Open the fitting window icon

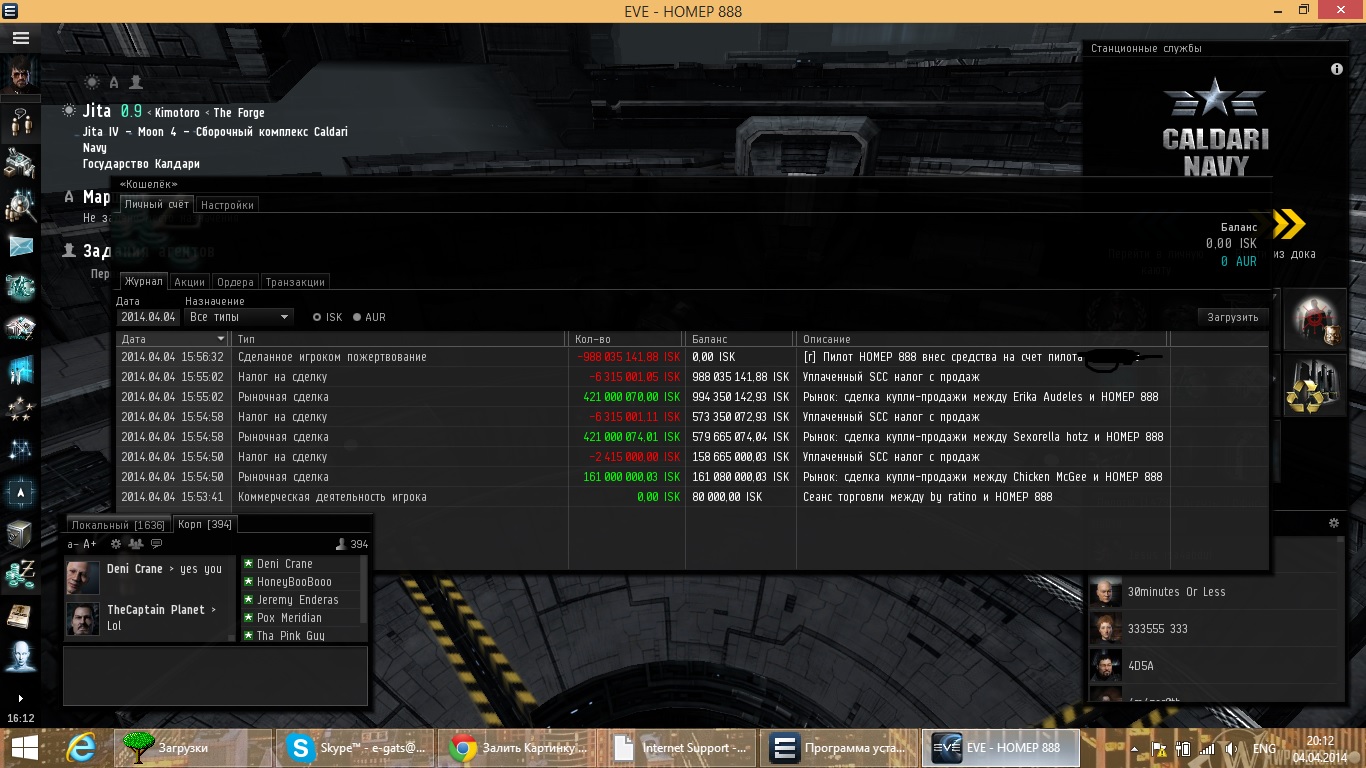point(20,287)
